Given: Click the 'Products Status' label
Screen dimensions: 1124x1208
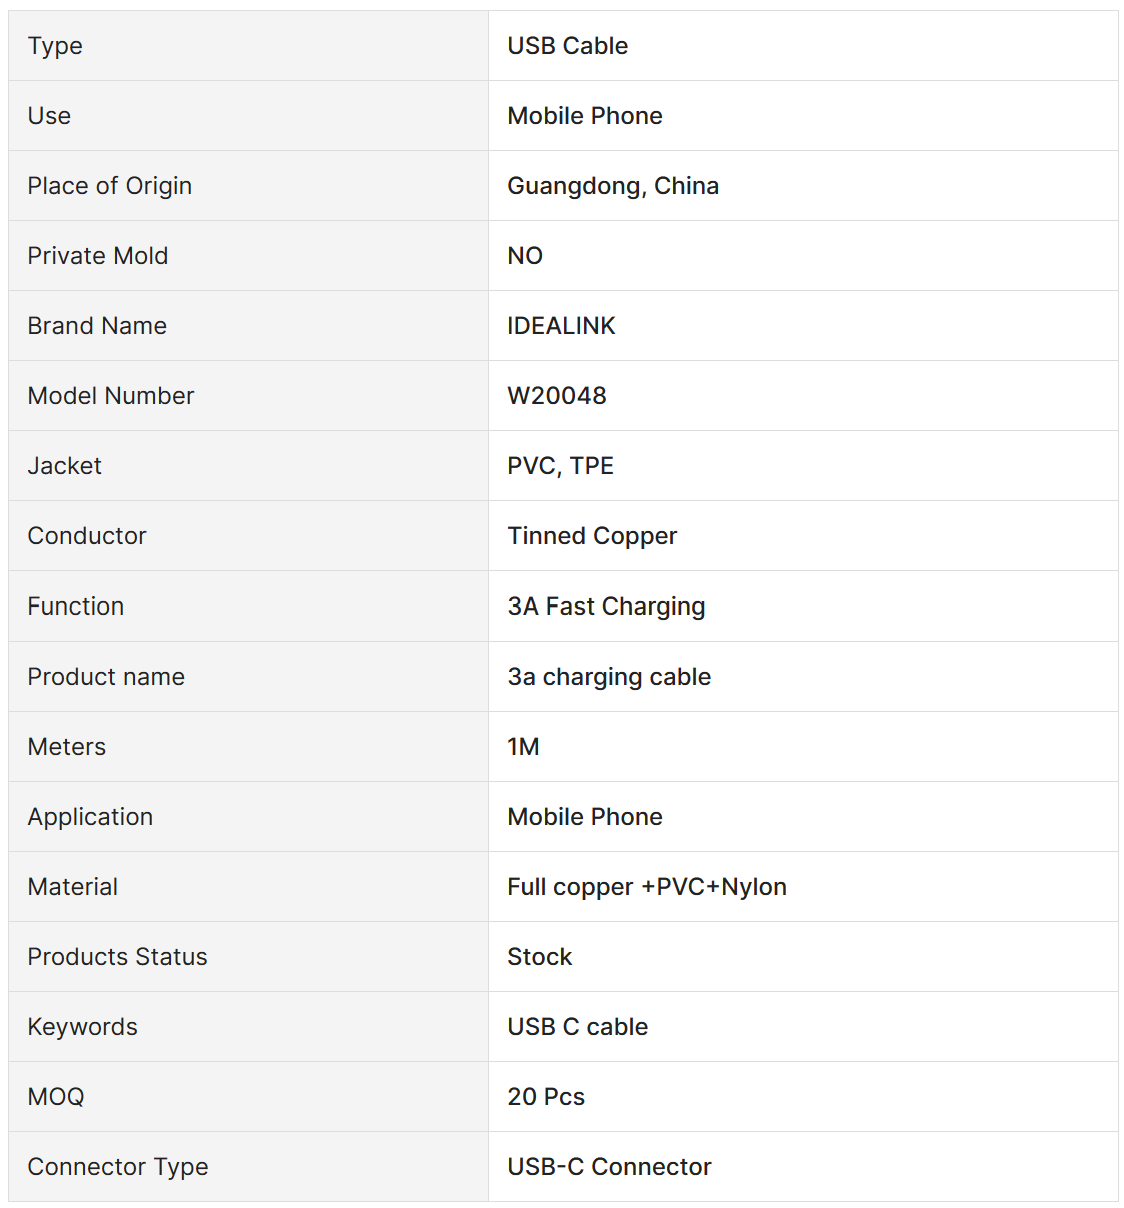Looking at the screenshot, I should click(117, 957).
